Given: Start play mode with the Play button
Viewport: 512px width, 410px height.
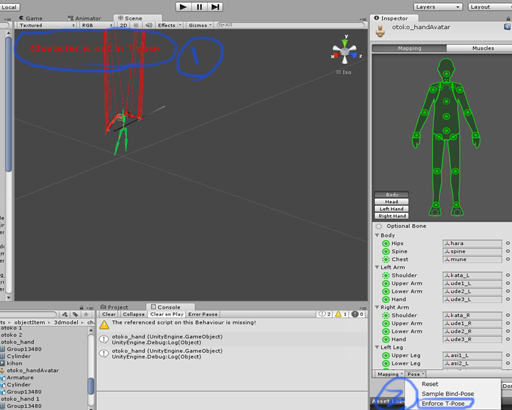Looking at the screenshot, I should 183,7.
